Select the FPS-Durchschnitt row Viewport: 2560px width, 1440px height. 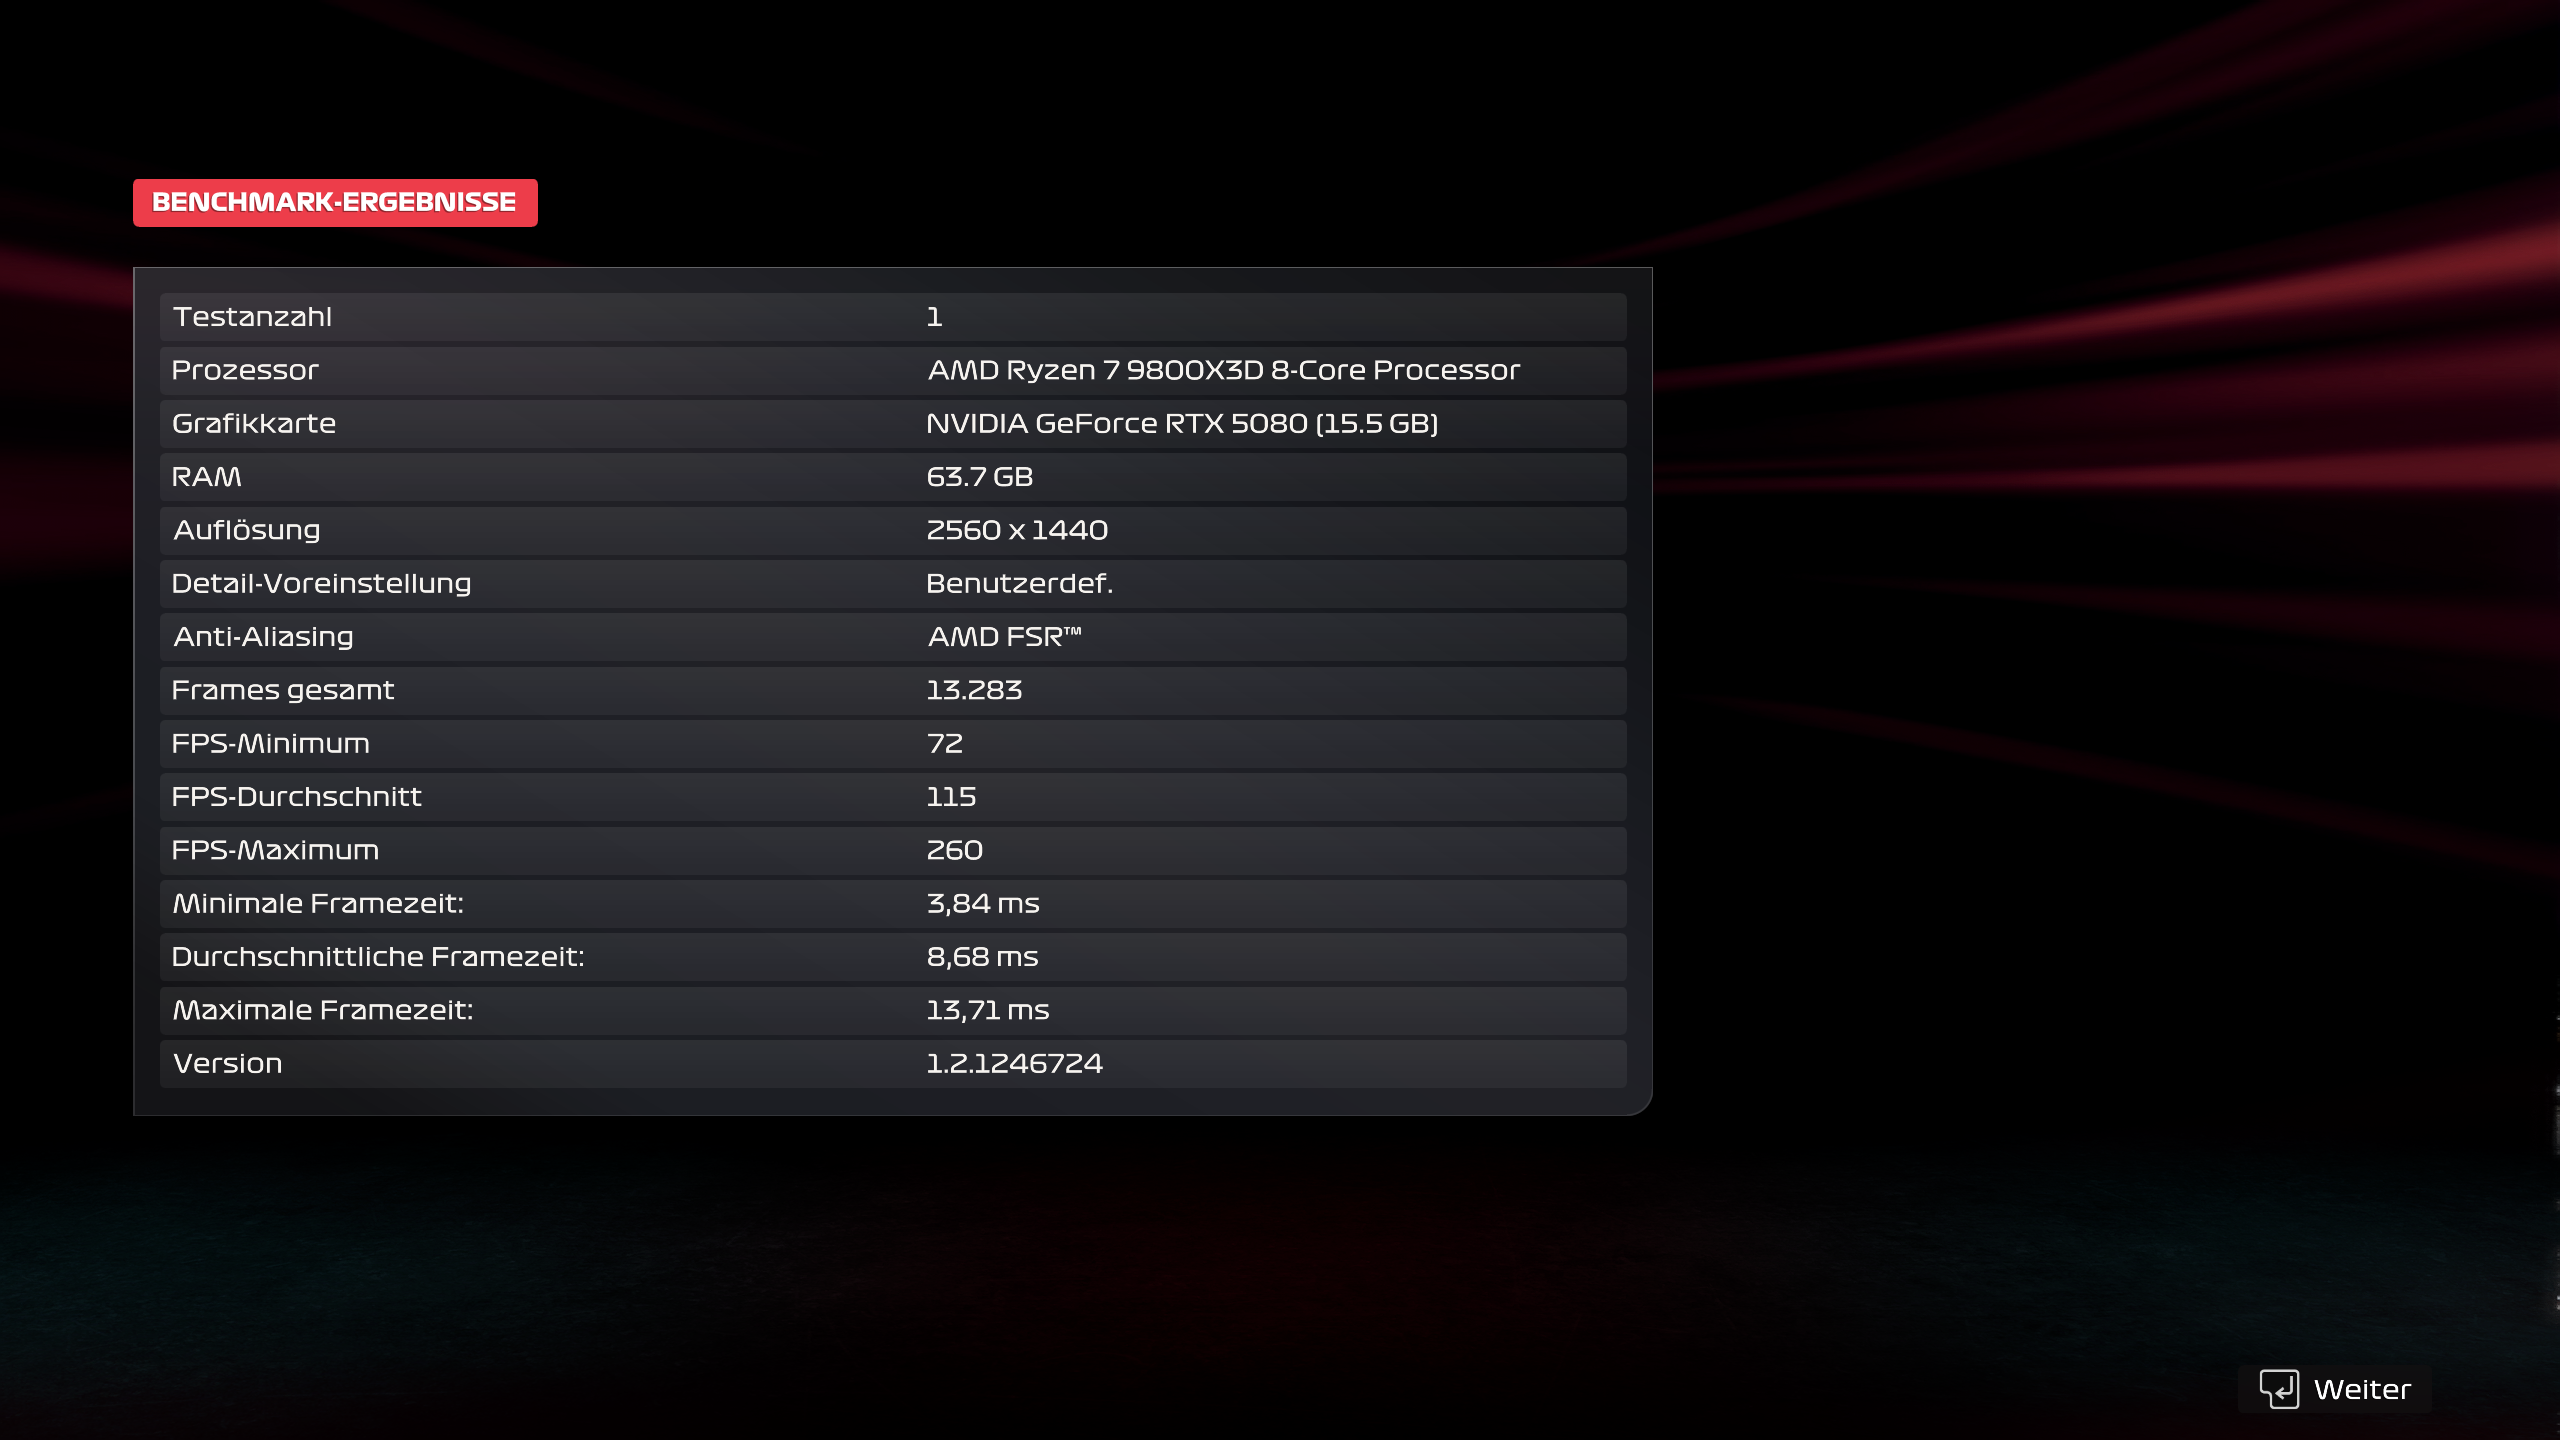pos(892,797)
